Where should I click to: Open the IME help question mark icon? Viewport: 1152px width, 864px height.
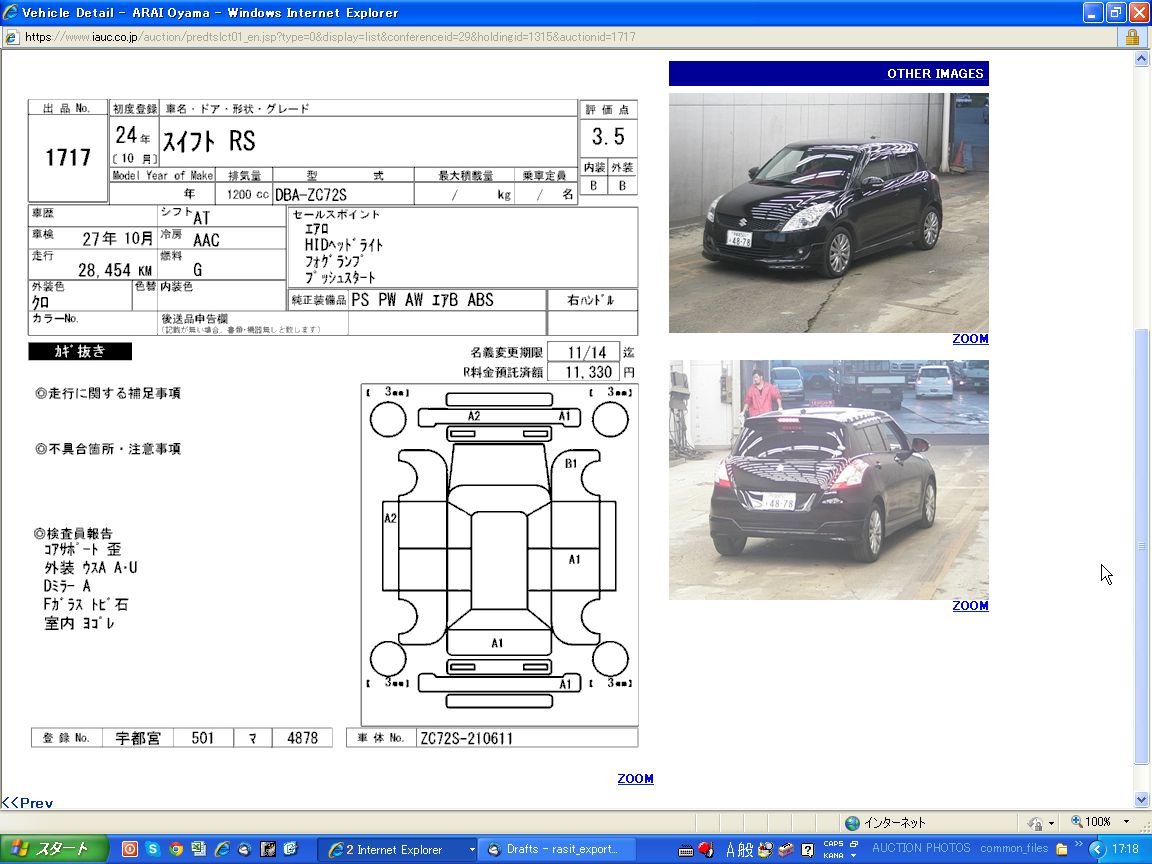pyautogui.click(x=808, y=850)
